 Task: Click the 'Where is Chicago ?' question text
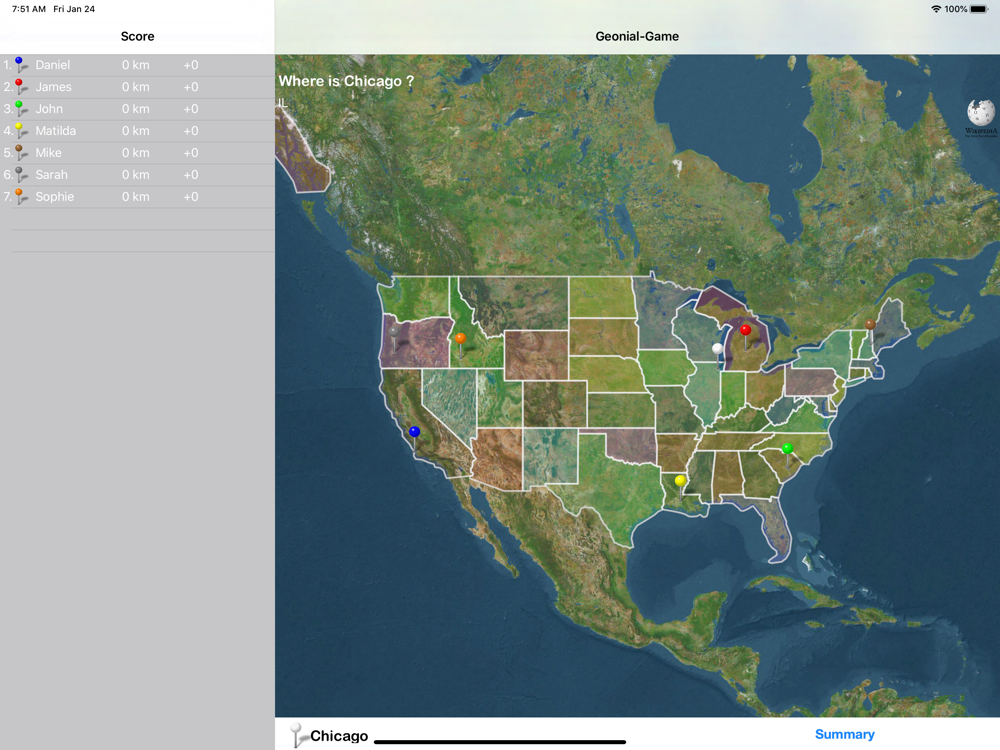point(346,81)
